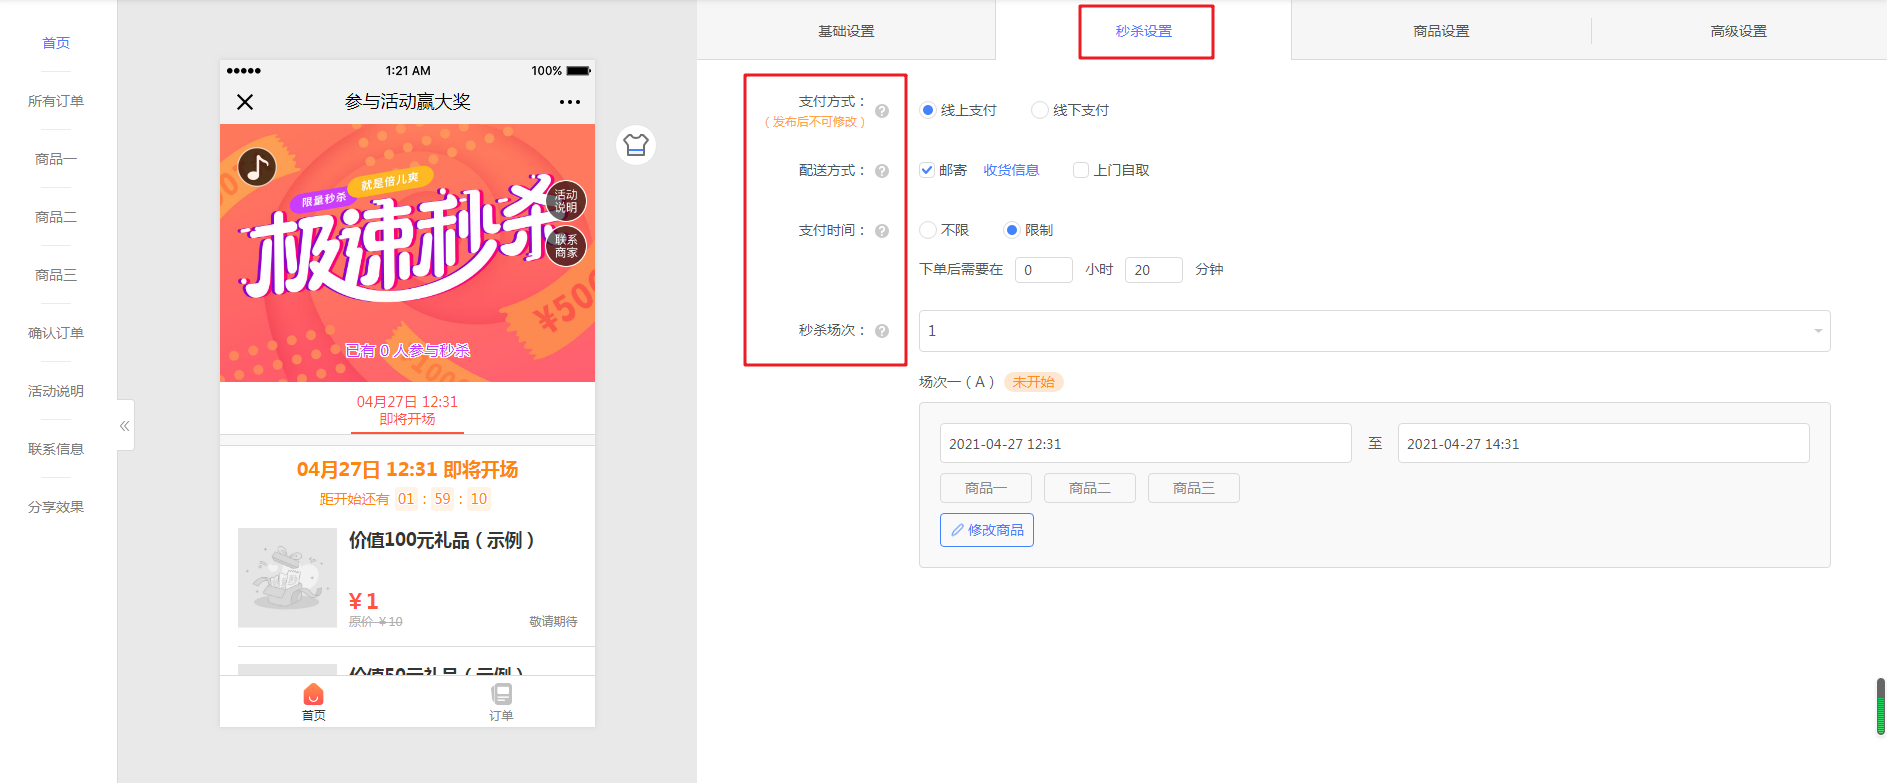The height and width of the screenshot is (783, 1887).
Task: Open 分享效果 in left sidebar
Action: tap(56, 507)
